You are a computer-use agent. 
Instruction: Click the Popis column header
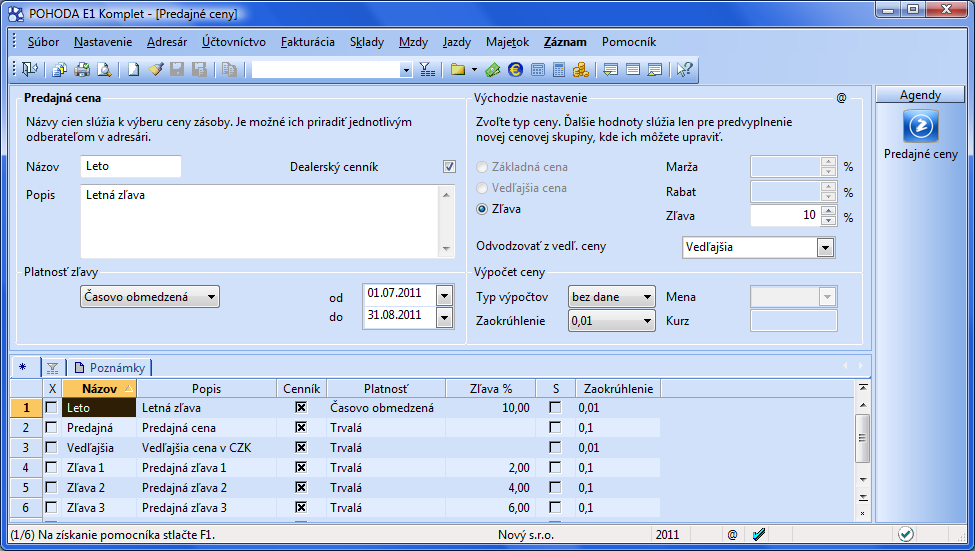(x=206, y=389)
